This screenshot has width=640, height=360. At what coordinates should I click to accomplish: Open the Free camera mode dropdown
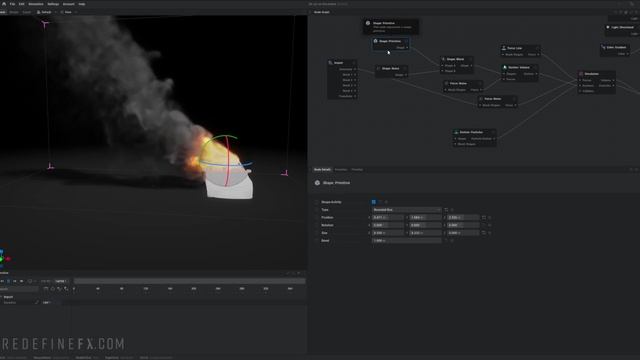(x=69, y=12)
